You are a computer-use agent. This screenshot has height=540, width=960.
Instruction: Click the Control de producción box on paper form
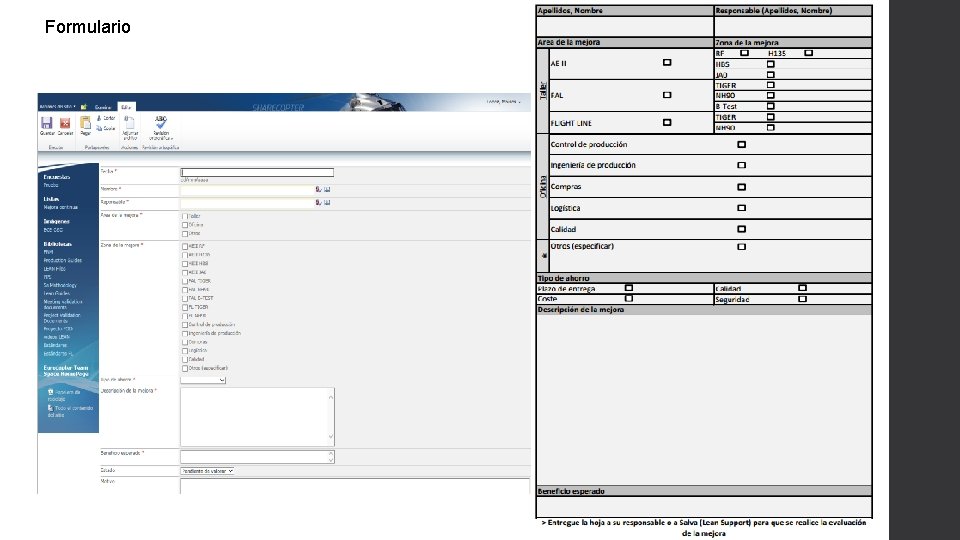pos(741,144)
